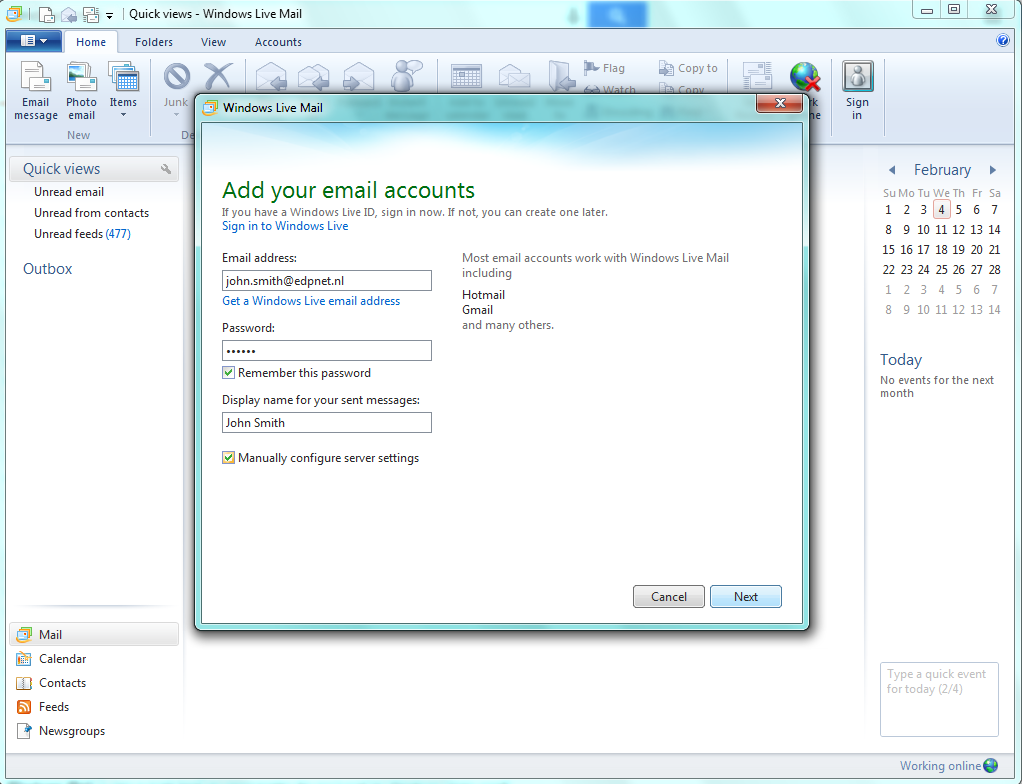The image size is (1022, 784).
Task: Click the Add to calendar ribbon icon
Action: [467, 76]
